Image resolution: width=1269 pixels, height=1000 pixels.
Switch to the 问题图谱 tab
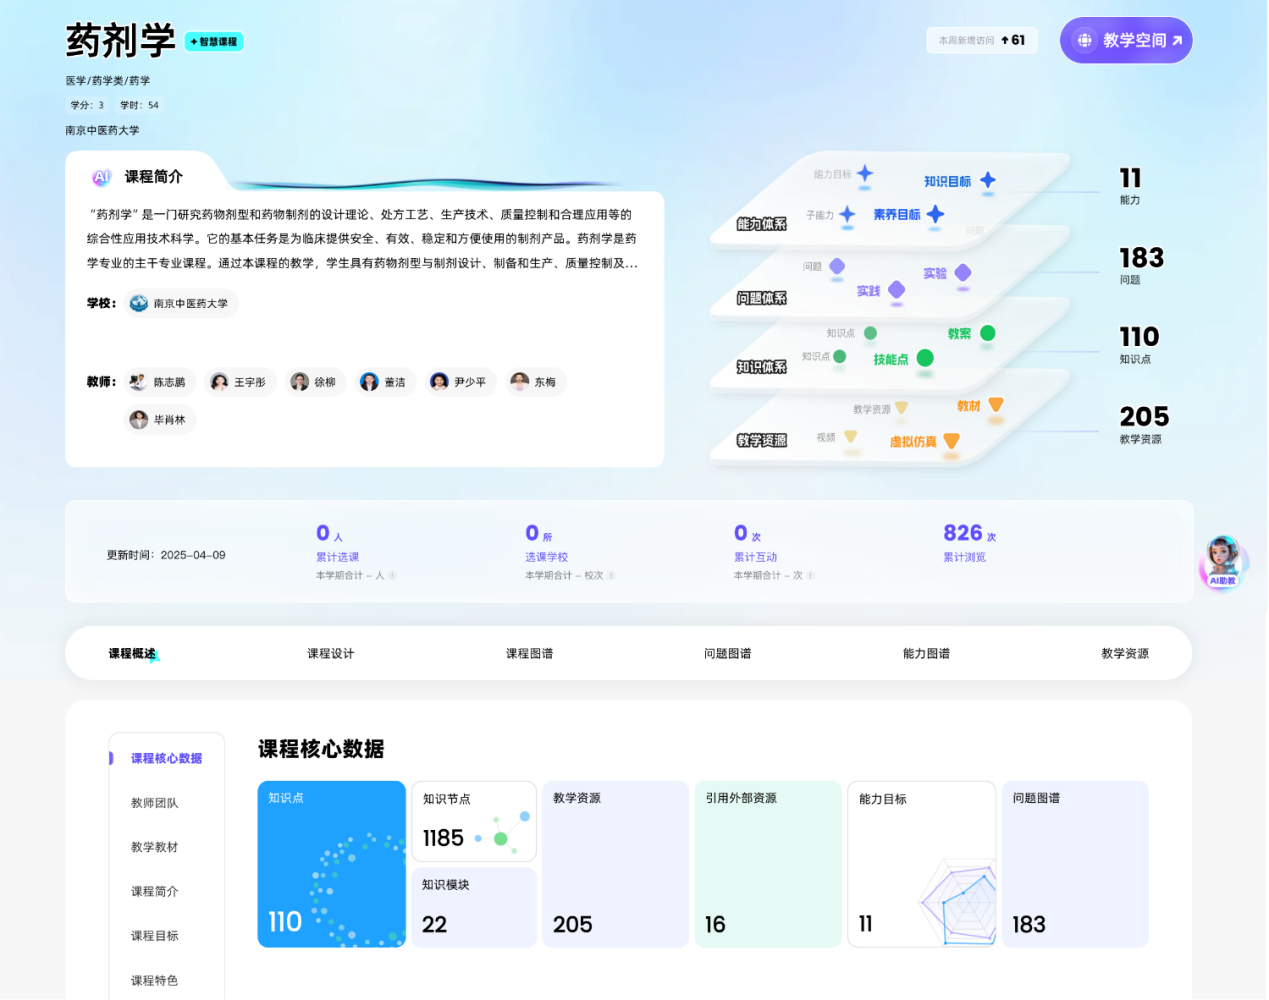727,654
